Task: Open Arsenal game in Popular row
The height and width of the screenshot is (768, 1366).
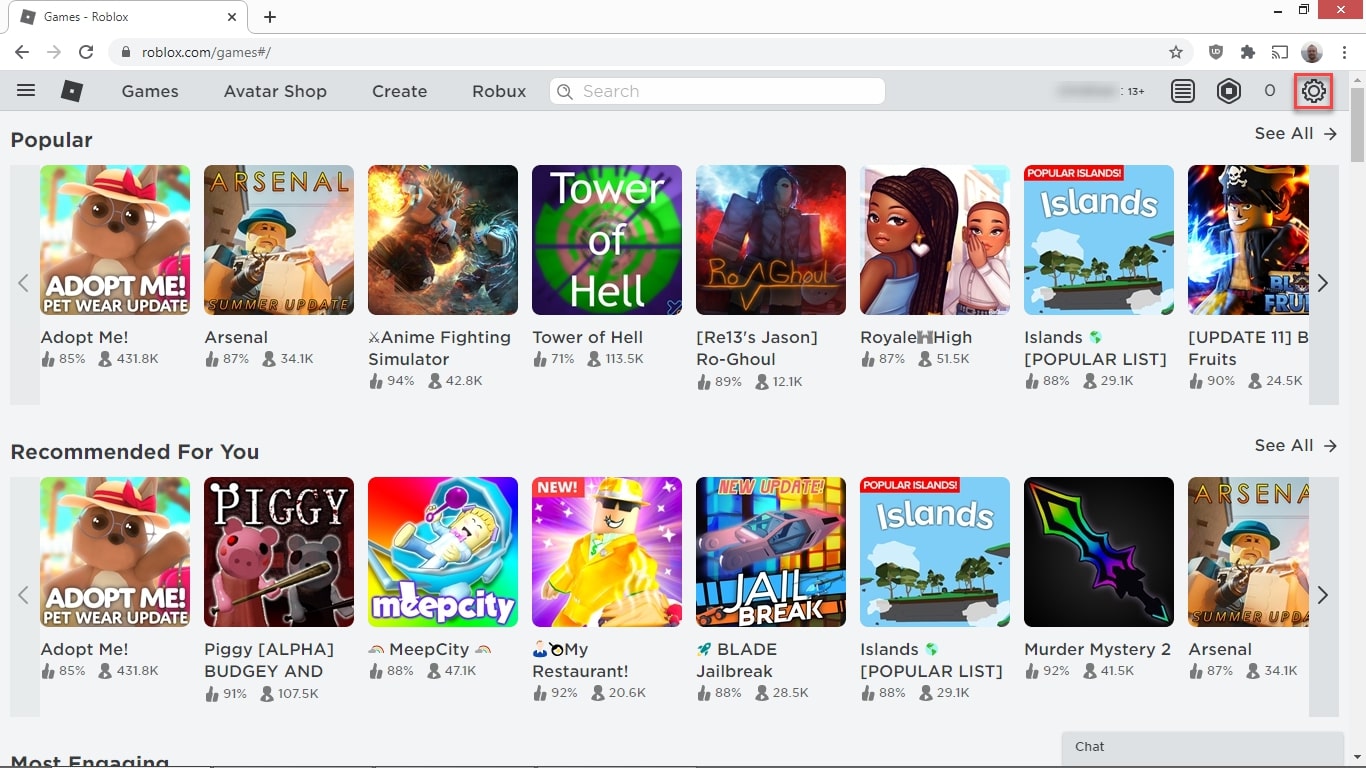Action: click(279, 240)
